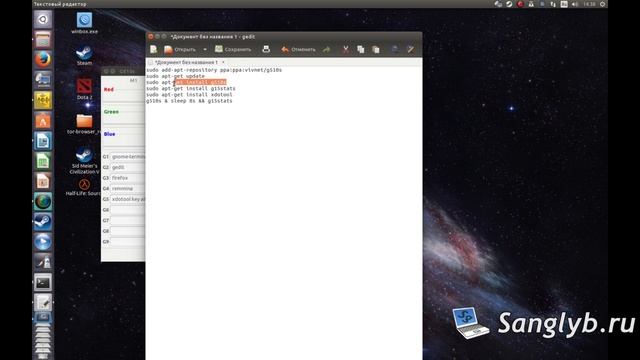Click the G5 field with xdotool key

click(127, 199)
